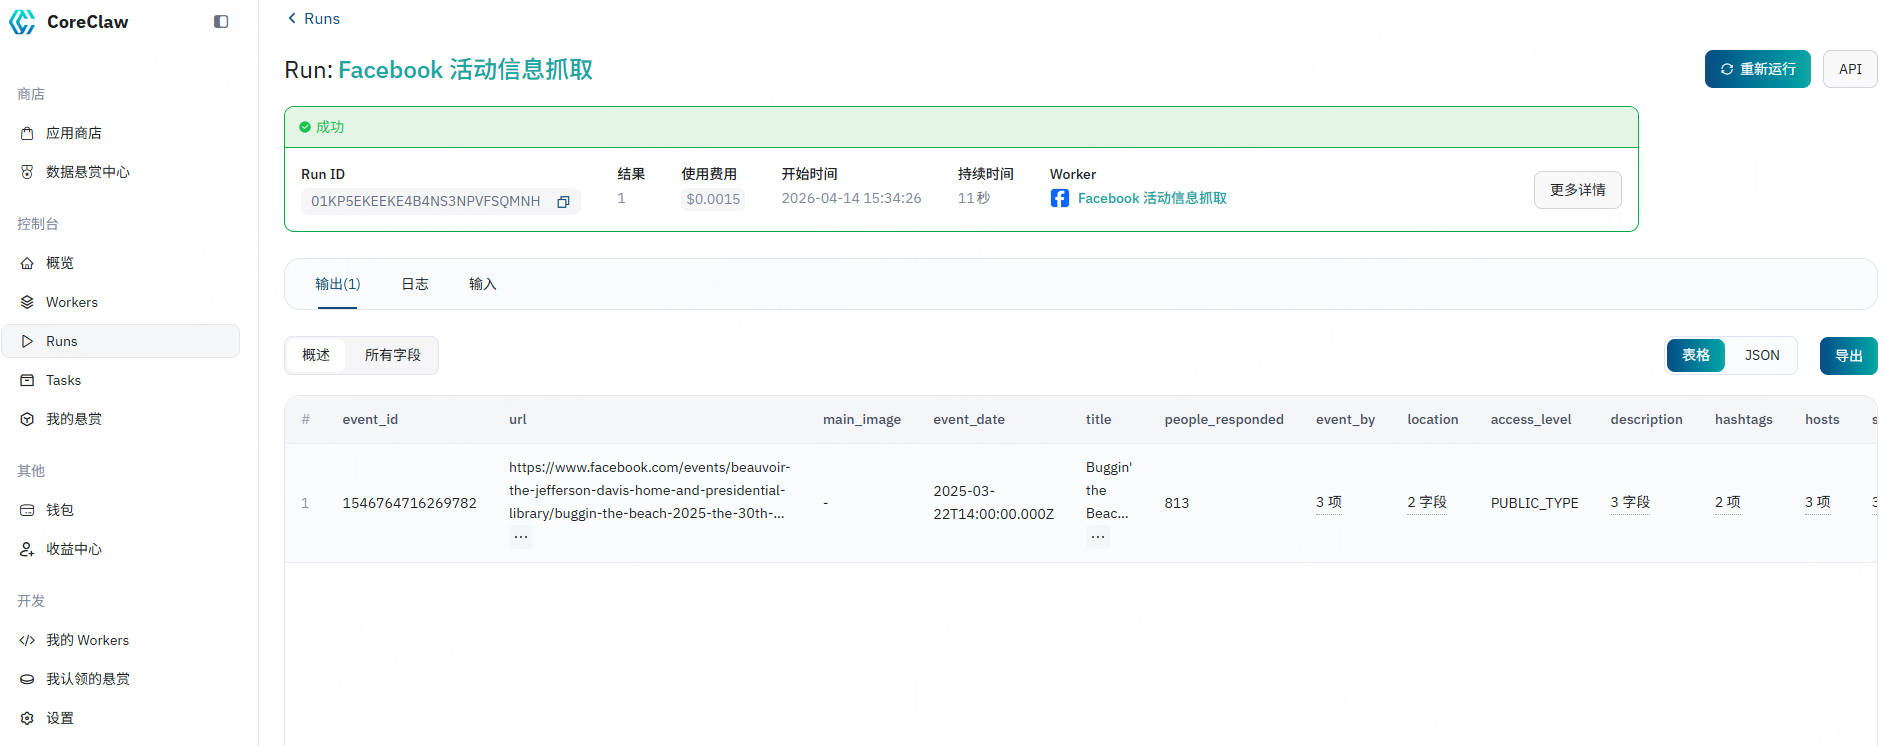
Task: Go back to Runs via breadcrumb
Action: point(314,18)
